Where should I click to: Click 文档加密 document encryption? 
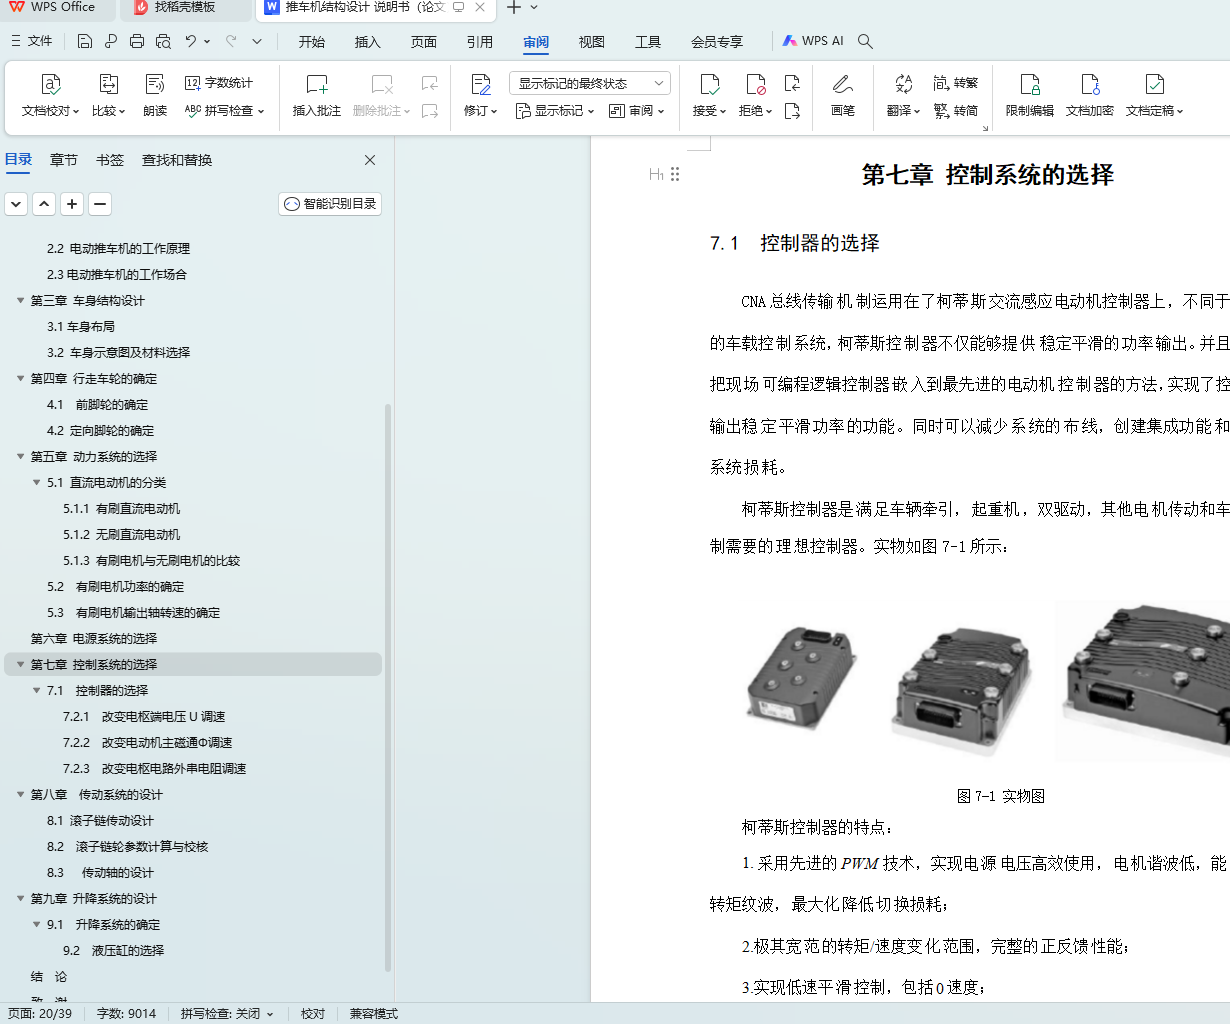pos(1090,96)
